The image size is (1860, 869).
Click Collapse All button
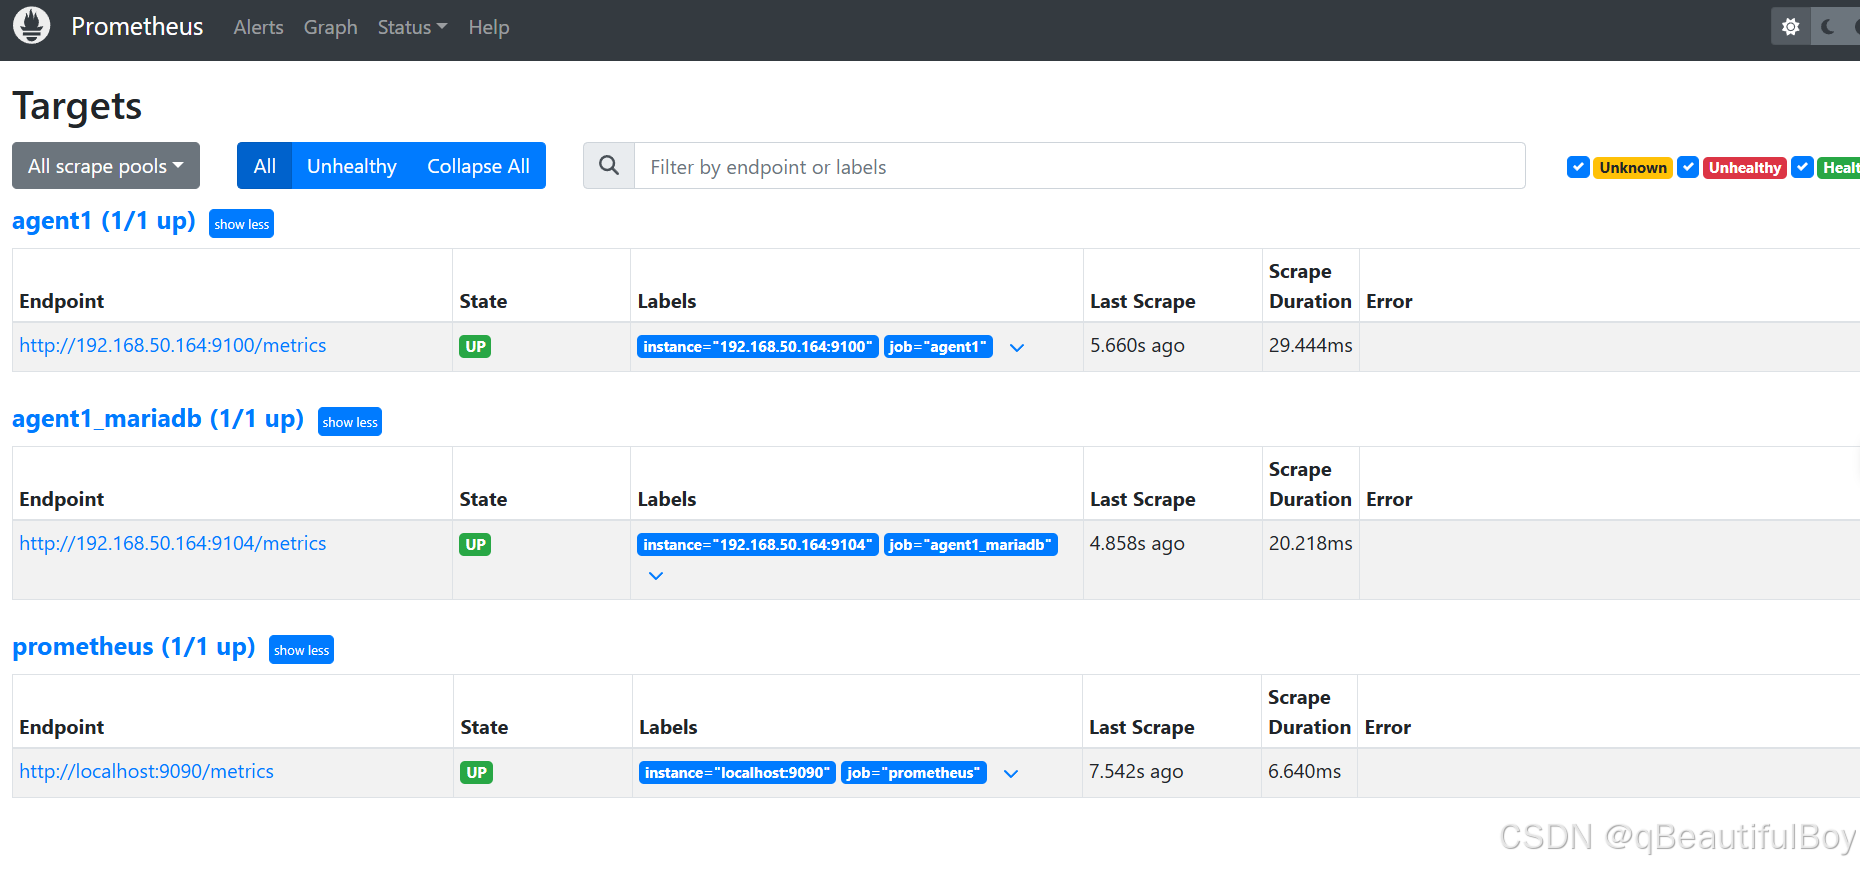click(x=478, y=166)
